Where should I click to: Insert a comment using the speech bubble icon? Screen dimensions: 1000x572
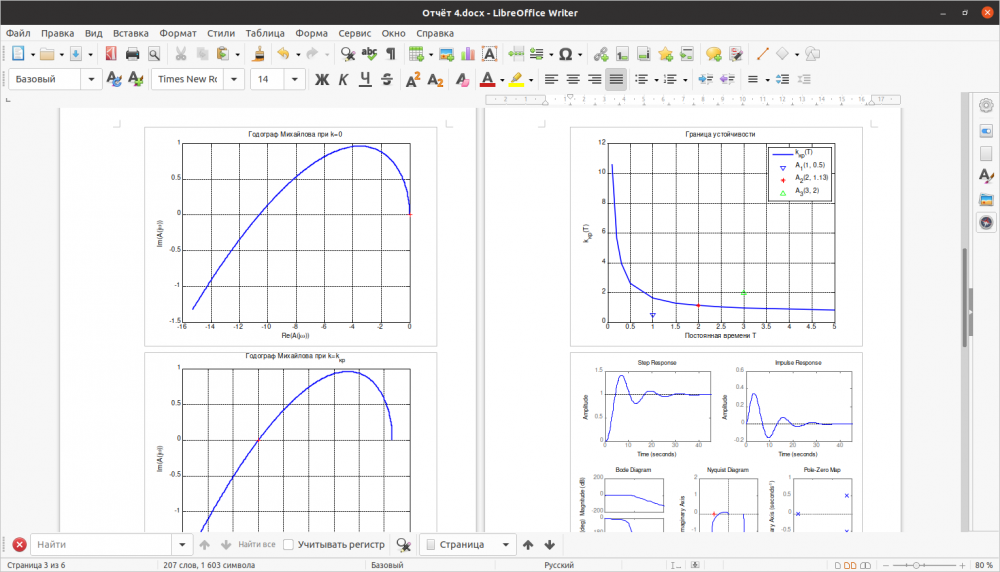pyautogui.click(x=714, y=54)
